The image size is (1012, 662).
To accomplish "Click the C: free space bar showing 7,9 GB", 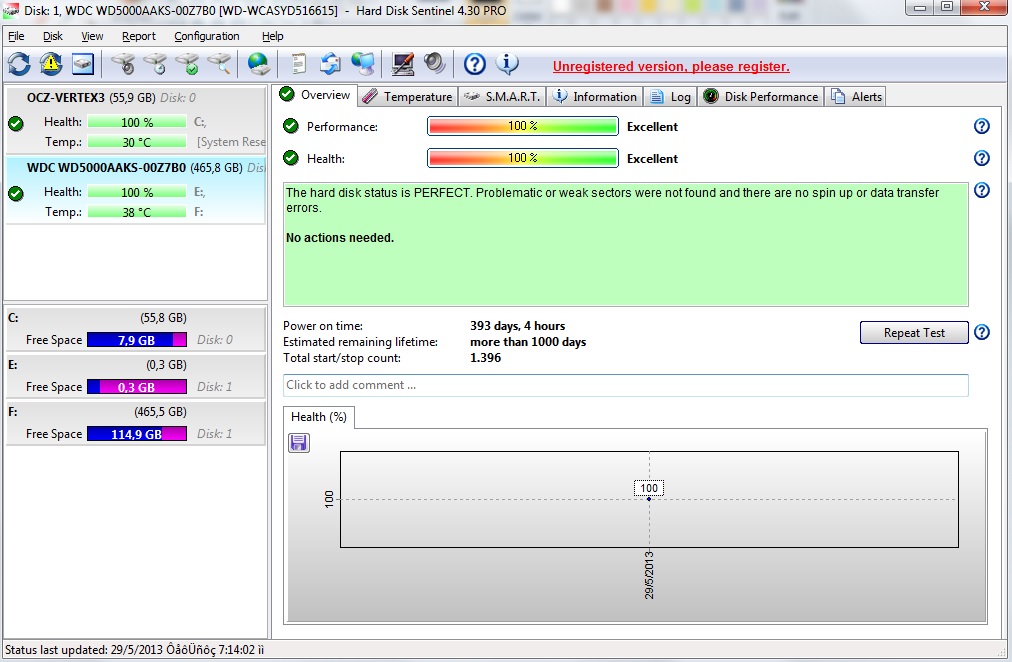I will (x=137, y=340).
